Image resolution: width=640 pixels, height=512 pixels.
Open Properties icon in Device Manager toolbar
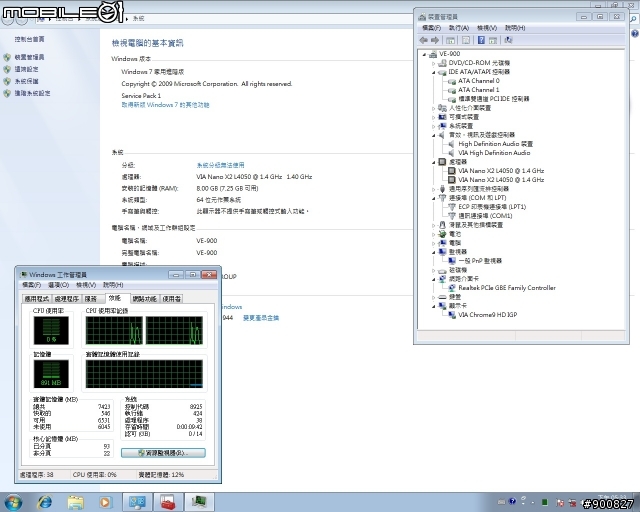(x=466, y=40)
